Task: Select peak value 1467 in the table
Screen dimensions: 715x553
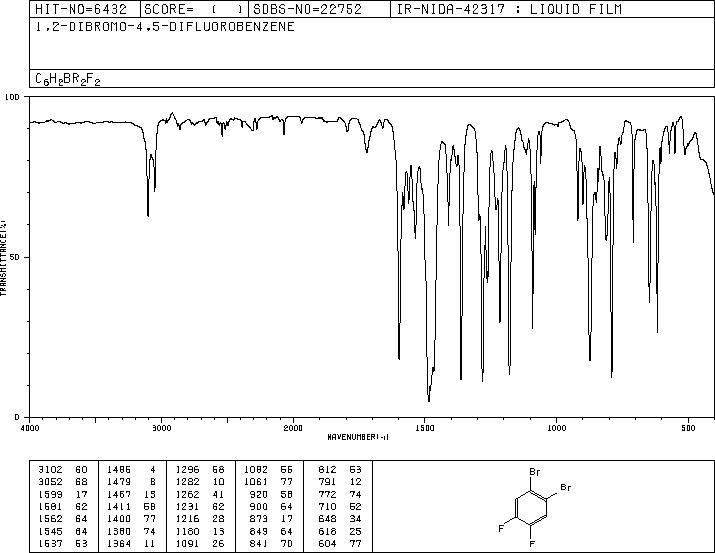Action: click(119, 494)
